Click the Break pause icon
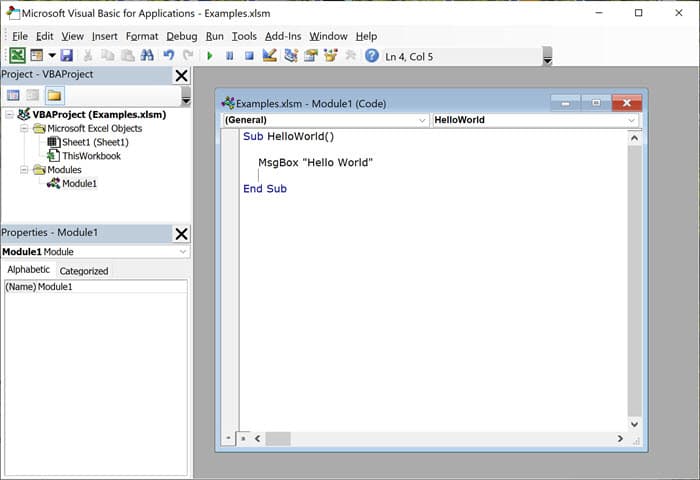This screenshot has width=700, height=480. click(x=229, y=56)
